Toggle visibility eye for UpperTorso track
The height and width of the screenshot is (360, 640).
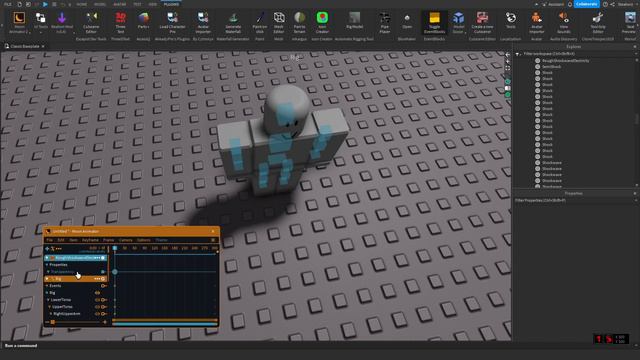[97, 307]
